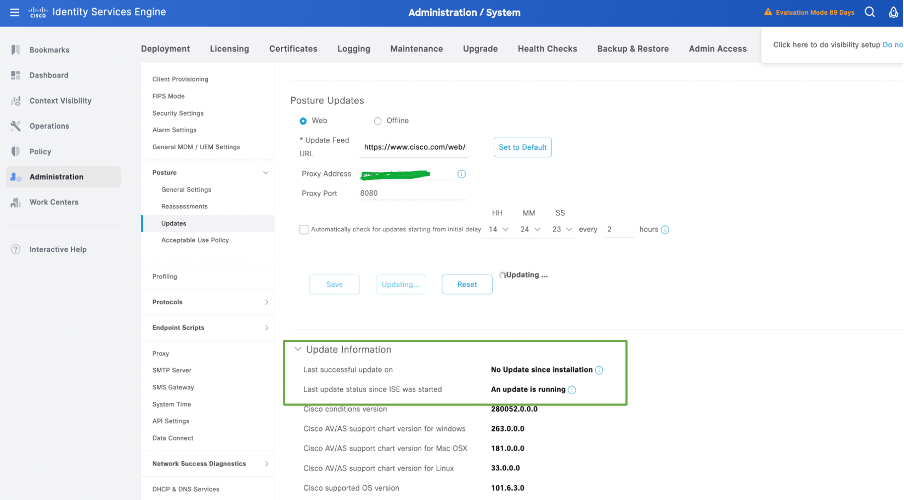Click the Dashboard icon in sidebar
The image size is (904, 500).
point(16,75)
